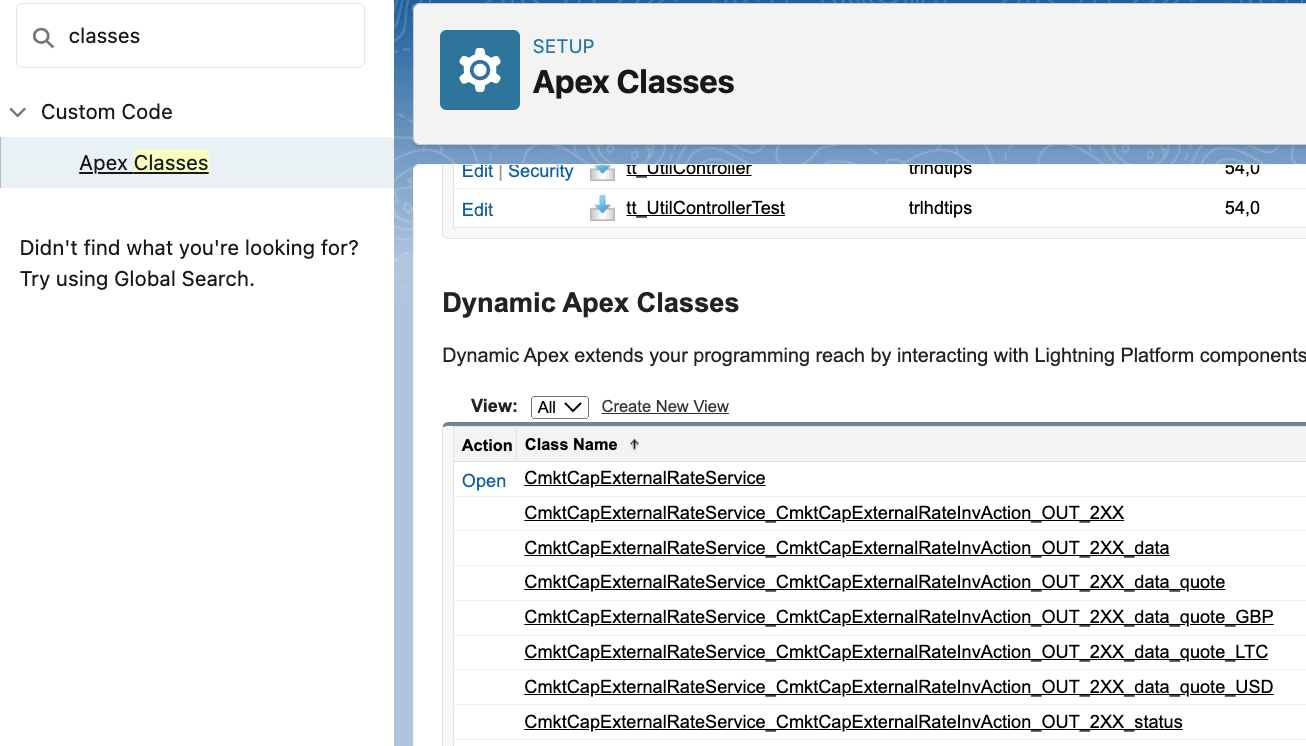Viewport: 1306px width, 746px height.
Task: Open the CmktCapExternalRateService class link
Action: [645, 478]
